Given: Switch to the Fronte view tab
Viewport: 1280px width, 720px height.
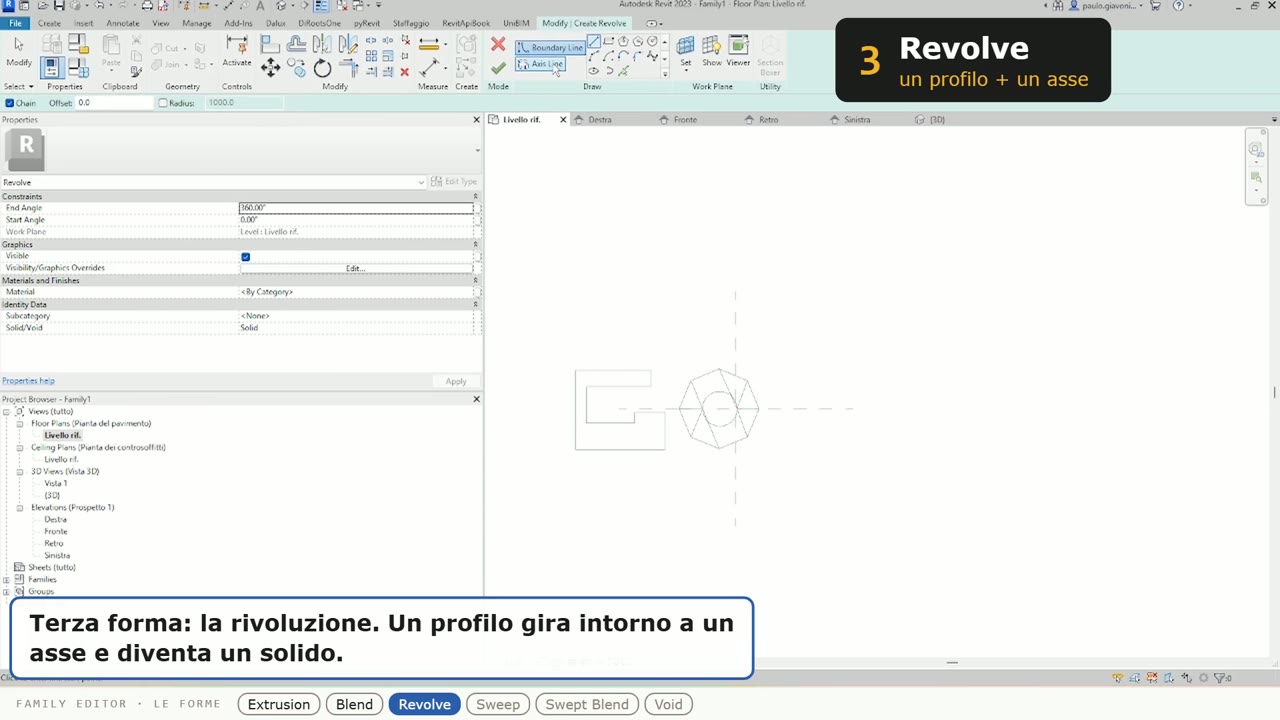Looking at the screenshot, I should point(685,120).
